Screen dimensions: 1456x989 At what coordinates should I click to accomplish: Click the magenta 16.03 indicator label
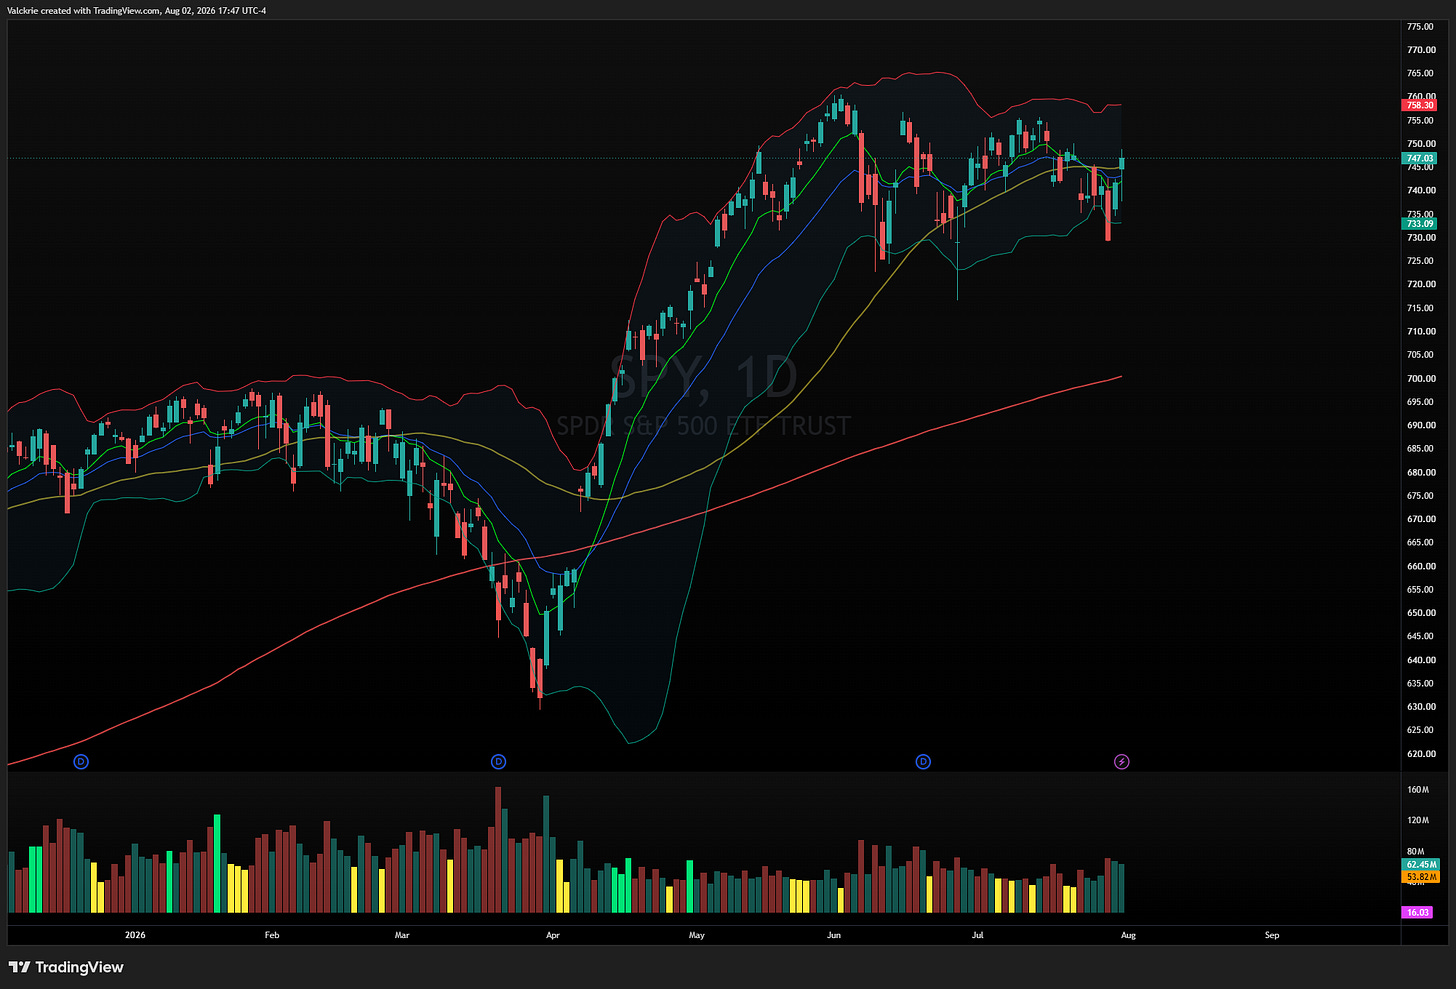(x=1418, y=912)
